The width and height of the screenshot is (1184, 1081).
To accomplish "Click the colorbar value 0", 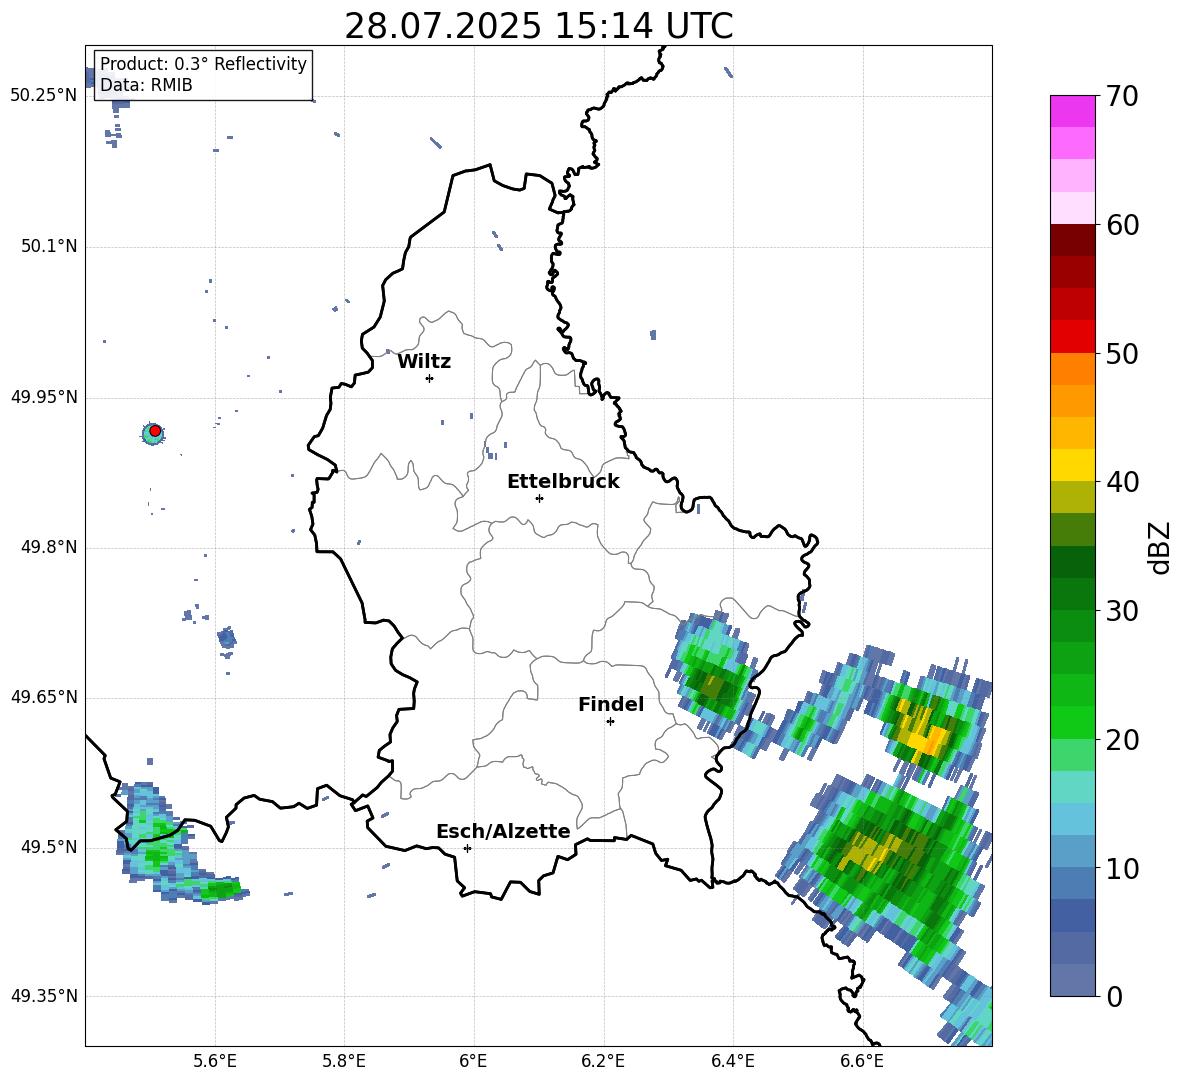I will (1114, 996).
